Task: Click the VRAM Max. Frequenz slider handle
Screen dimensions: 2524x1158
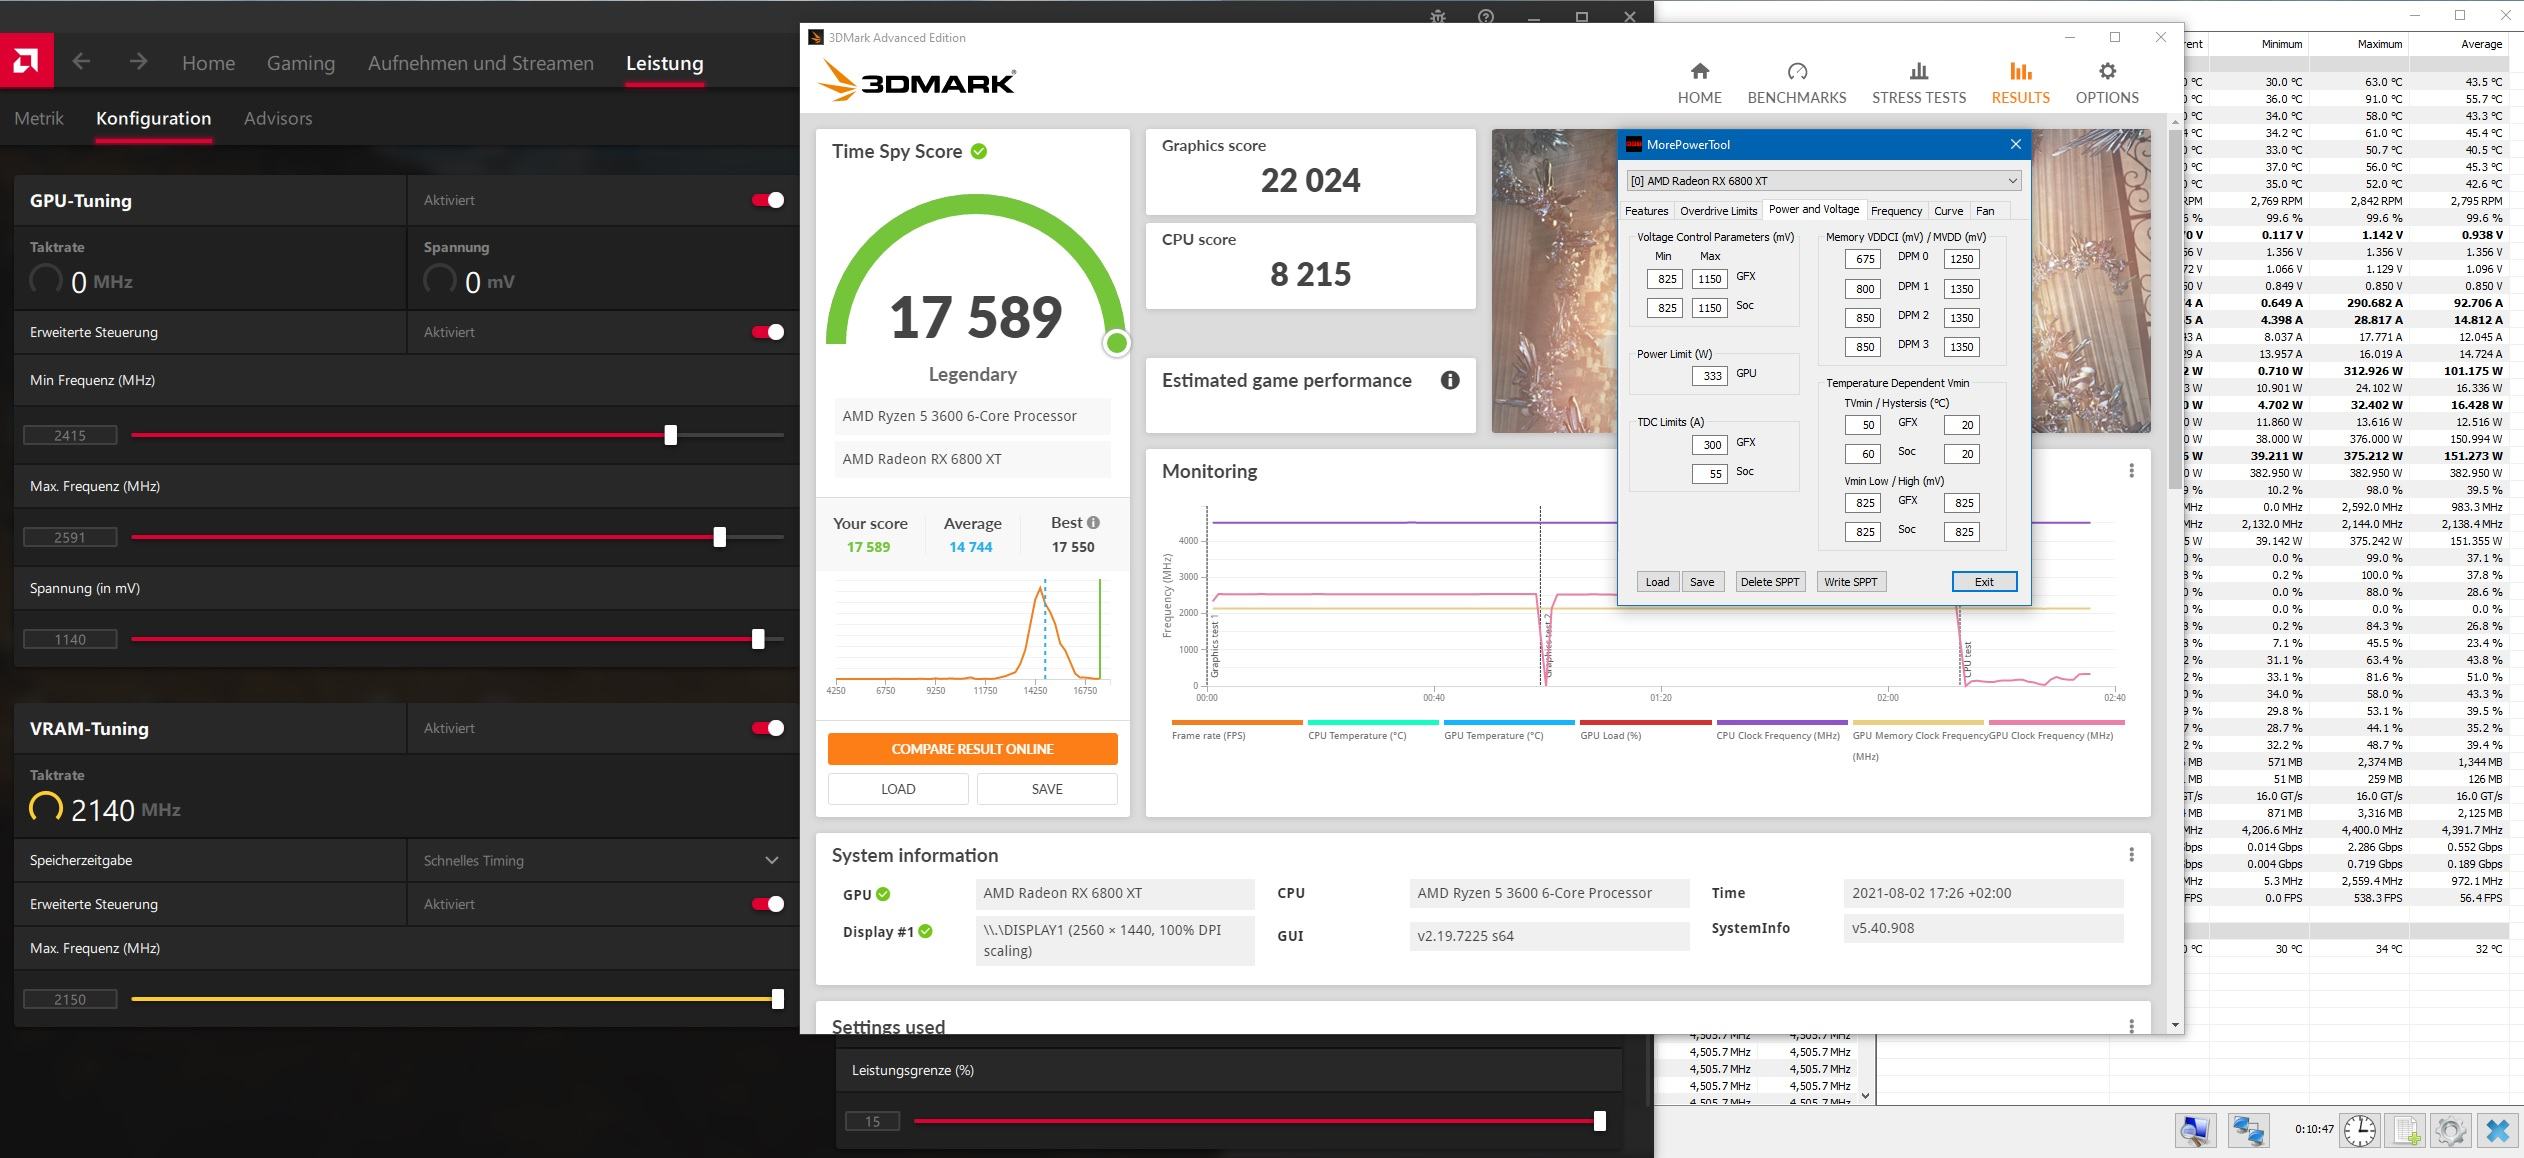Action: 778,999
